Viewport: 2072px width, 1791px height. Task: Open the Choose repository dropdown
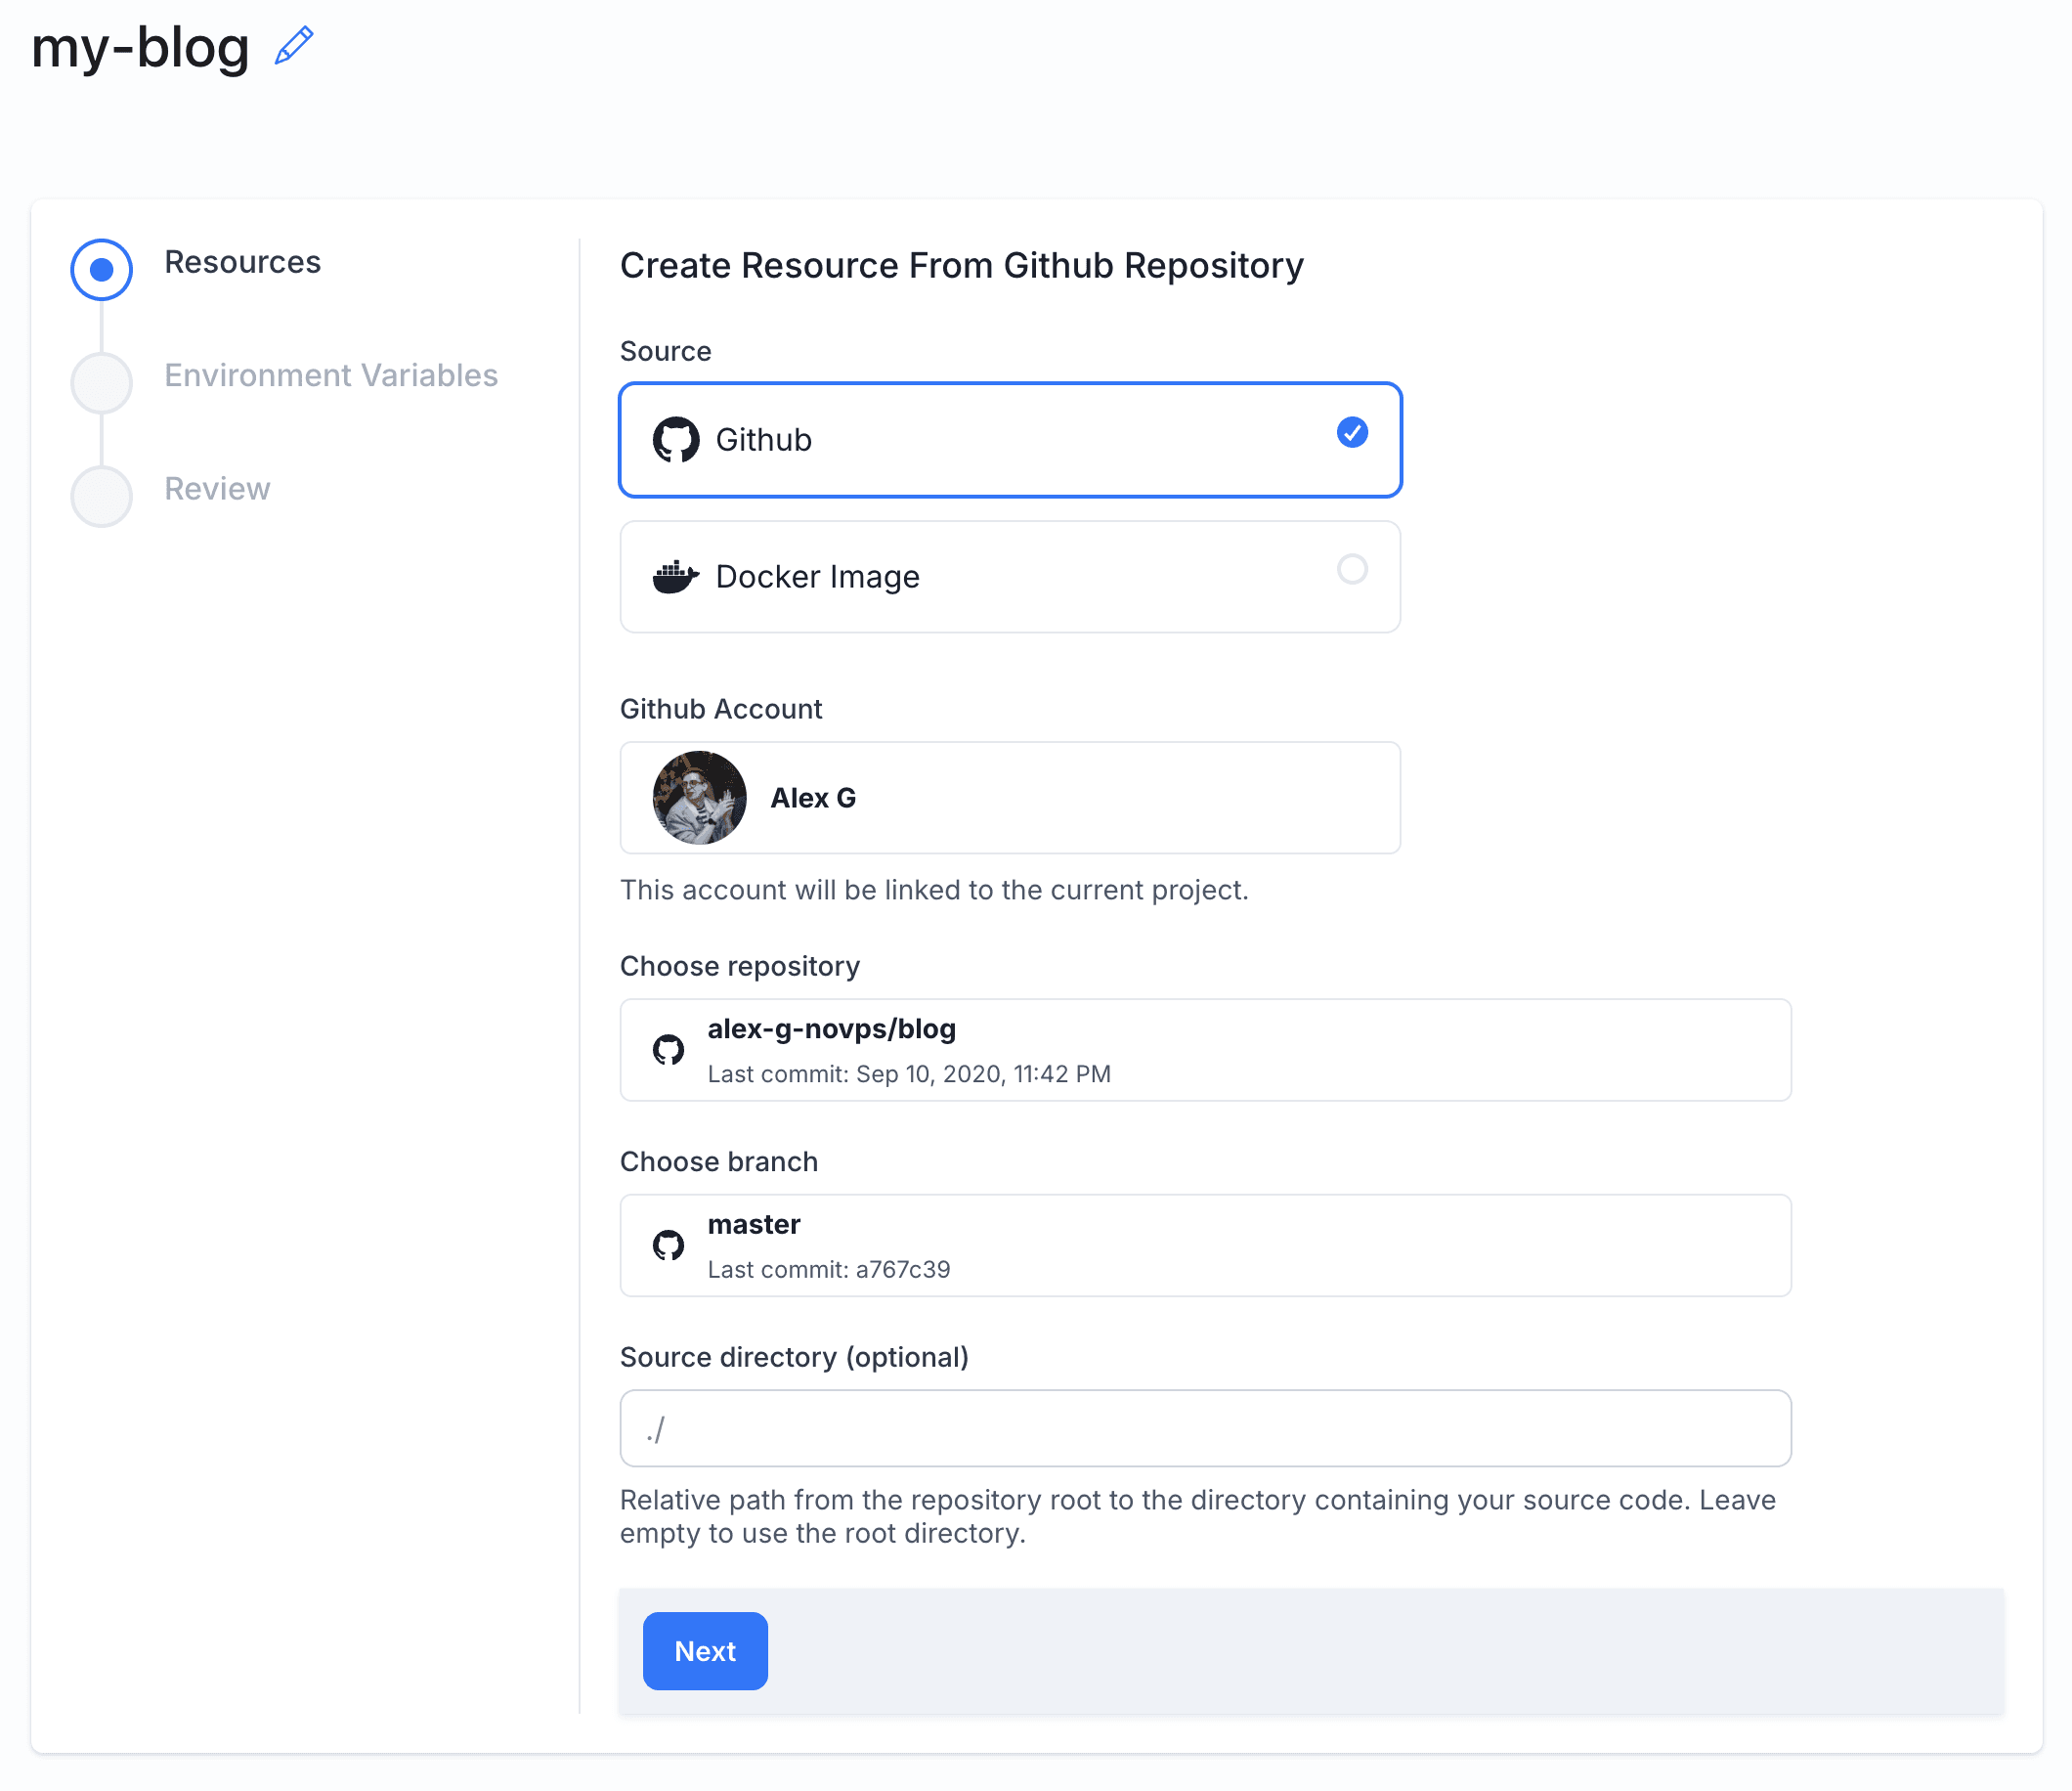pyautogui.click(x=1204, y=1049)
